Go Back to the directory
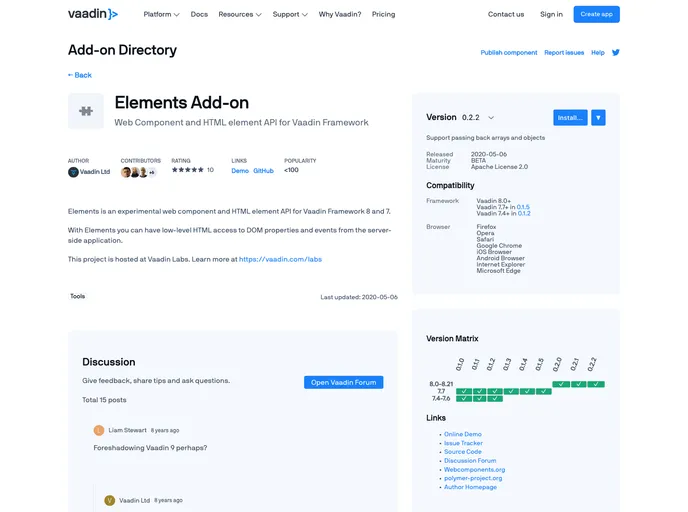This screenshot has height=512, width=688. point(80,75)
